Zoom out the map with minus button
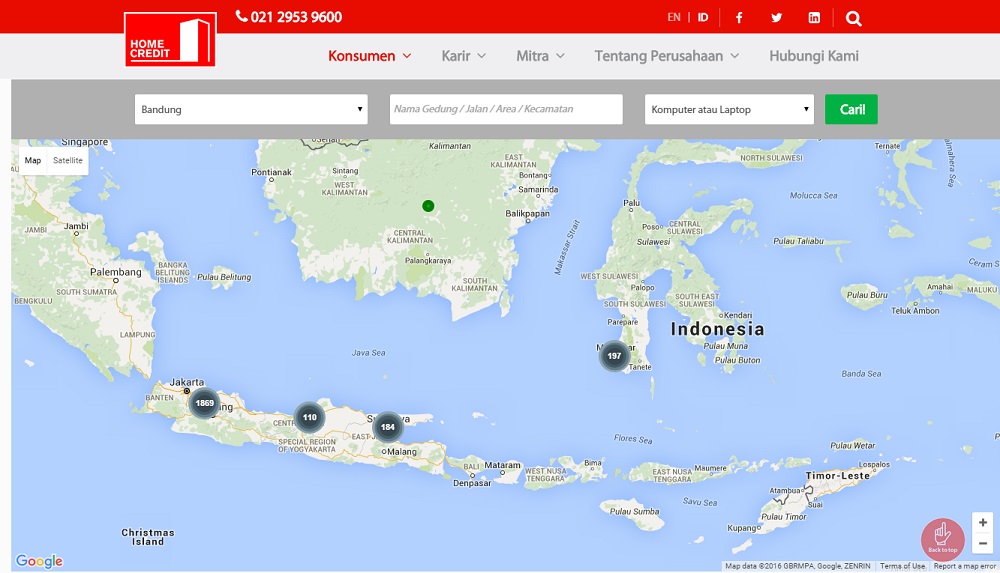Image resolution: width=1000 pixels, height=573 pixels. pos(982,543)
